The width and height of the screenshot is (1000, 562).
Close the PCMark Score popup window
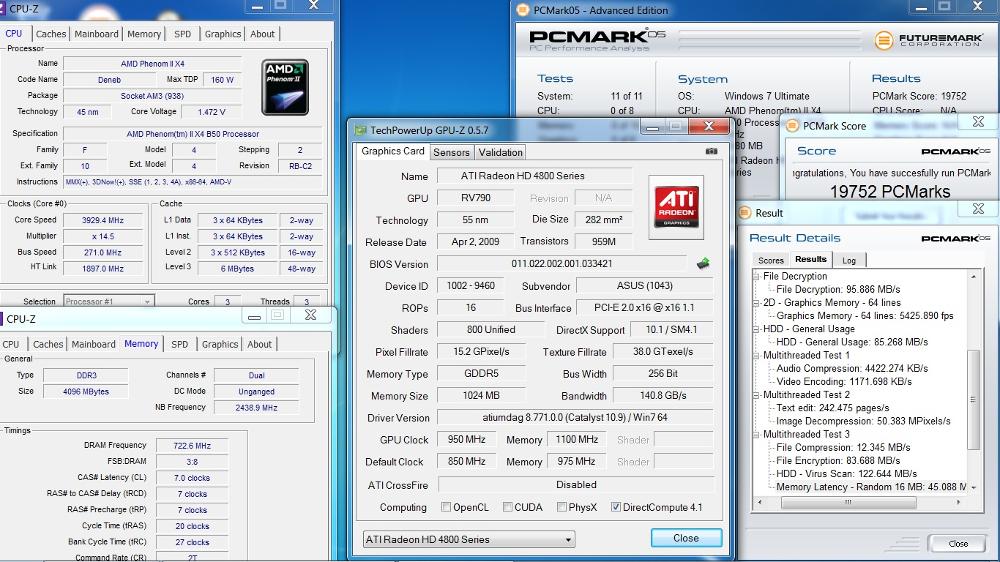(x=978, y=121)
